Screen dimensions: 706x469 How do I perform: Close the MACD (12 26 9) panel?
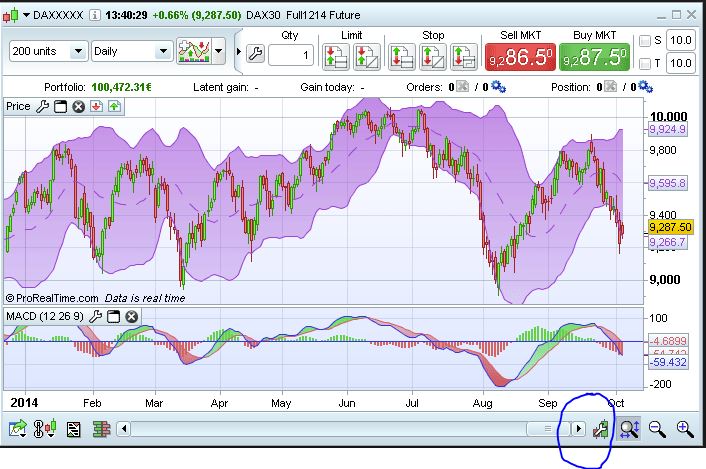point(131,316)
